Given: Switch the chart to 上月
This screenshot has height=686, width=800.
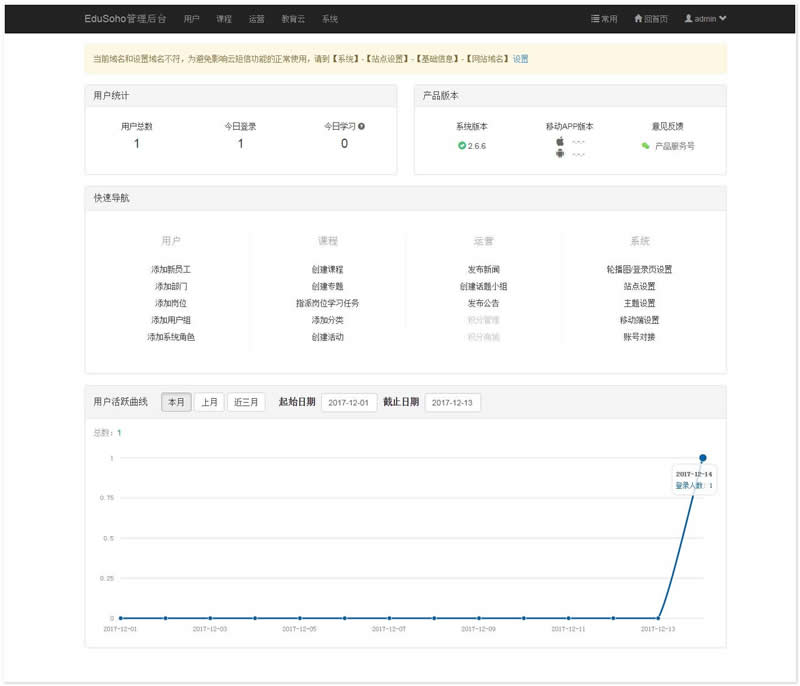Looking at the screenshot, I should point(209,402).
